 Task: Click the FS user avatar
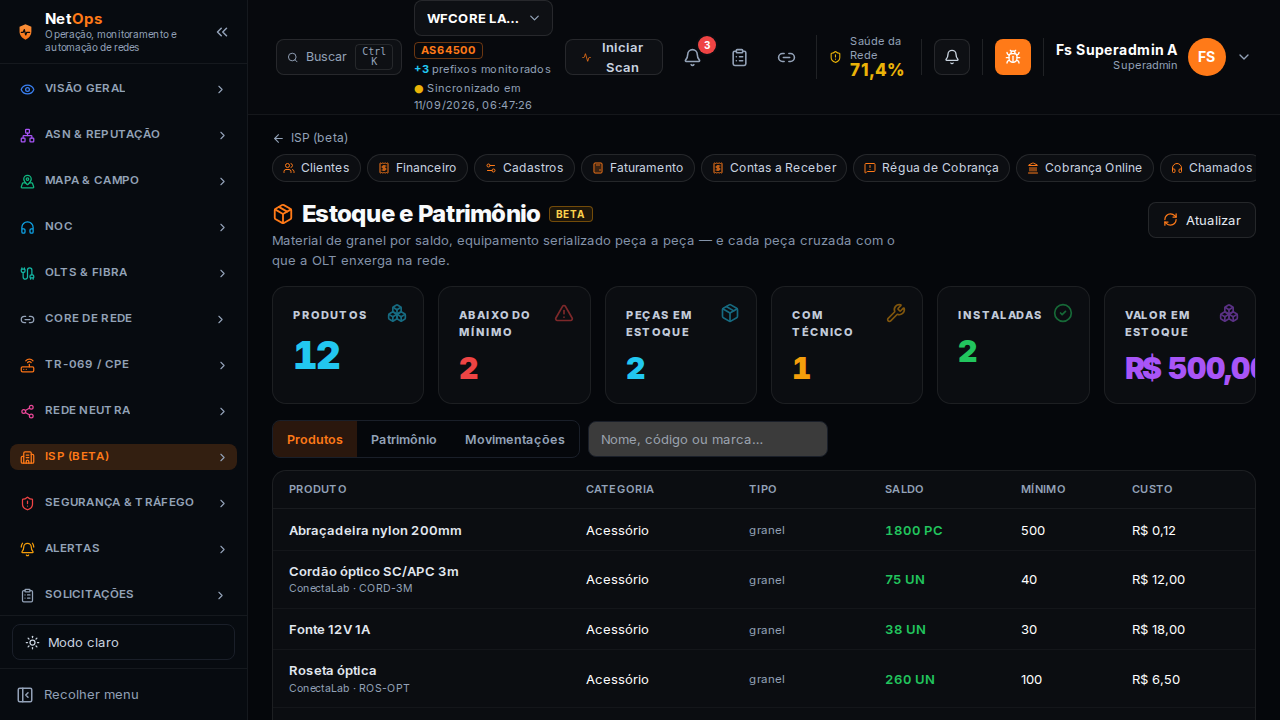tap(1207, 57)
